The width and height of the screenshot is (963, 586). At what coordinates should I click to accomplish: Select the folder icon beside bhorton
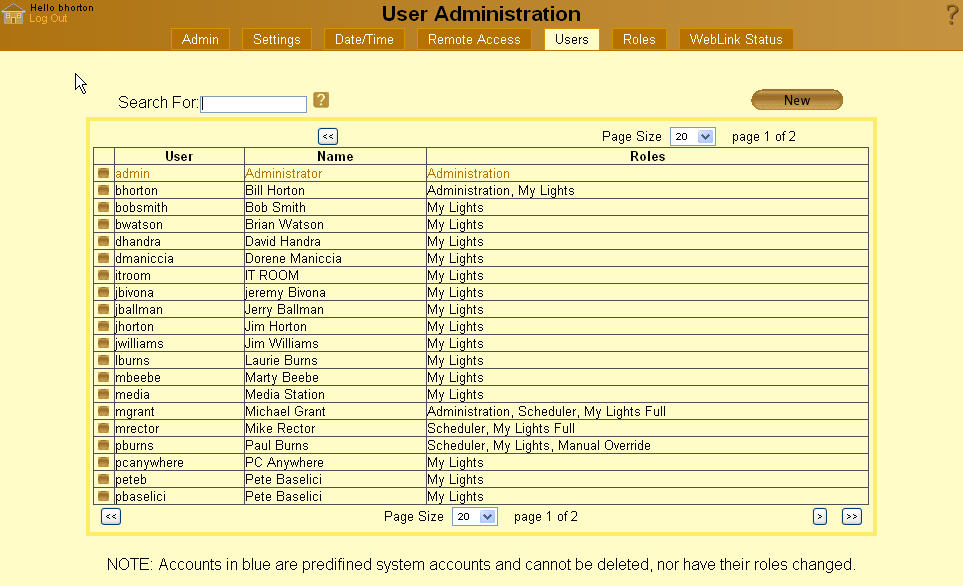tap(103, 190)
